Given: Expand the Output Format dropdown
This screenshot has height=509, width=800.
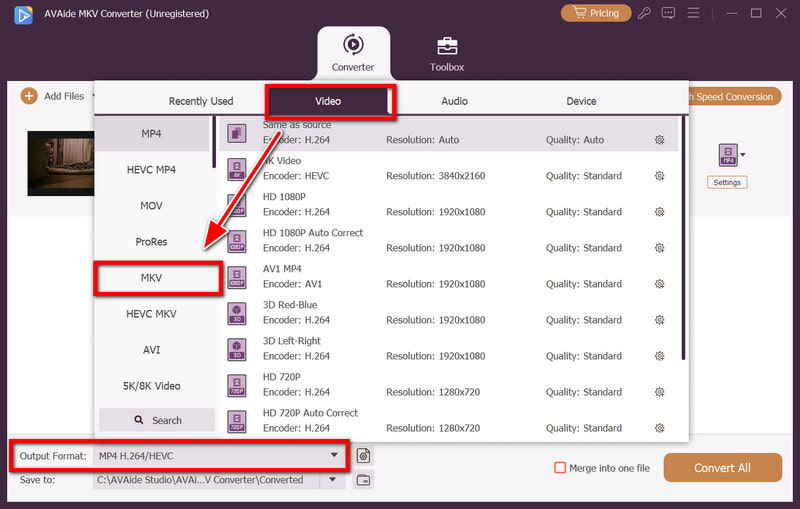Looking at the screenshot, I should click(x=334, y=456).
